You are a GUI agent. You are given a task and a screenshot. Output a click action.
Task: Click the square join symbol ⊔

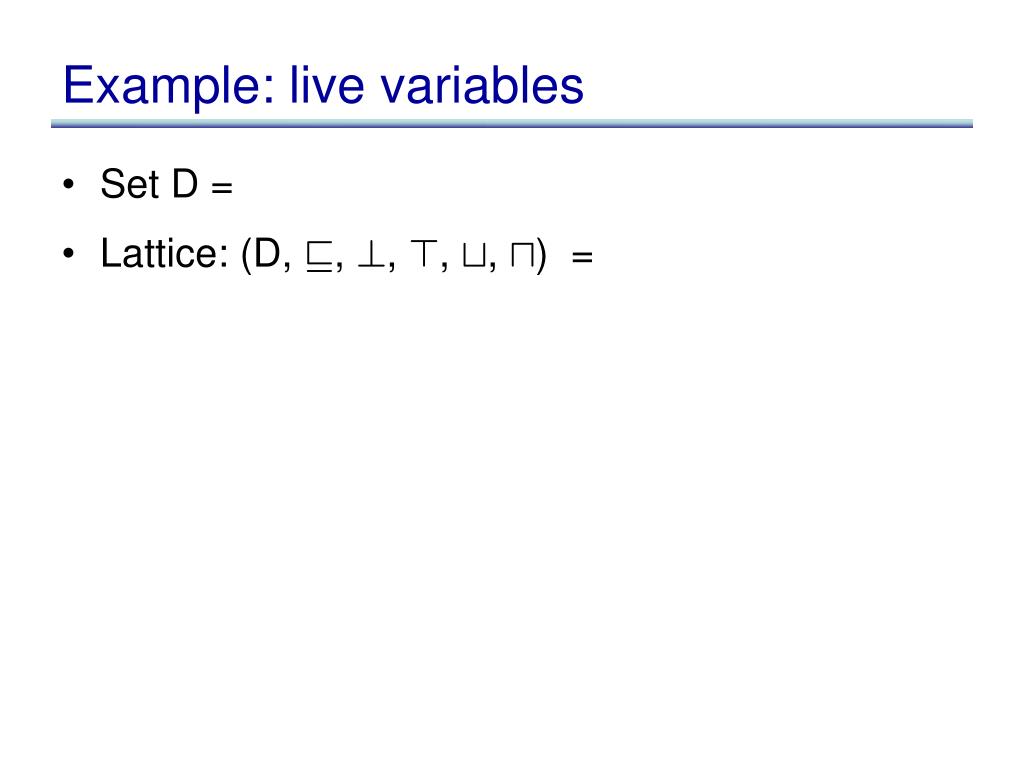point(471,258)
